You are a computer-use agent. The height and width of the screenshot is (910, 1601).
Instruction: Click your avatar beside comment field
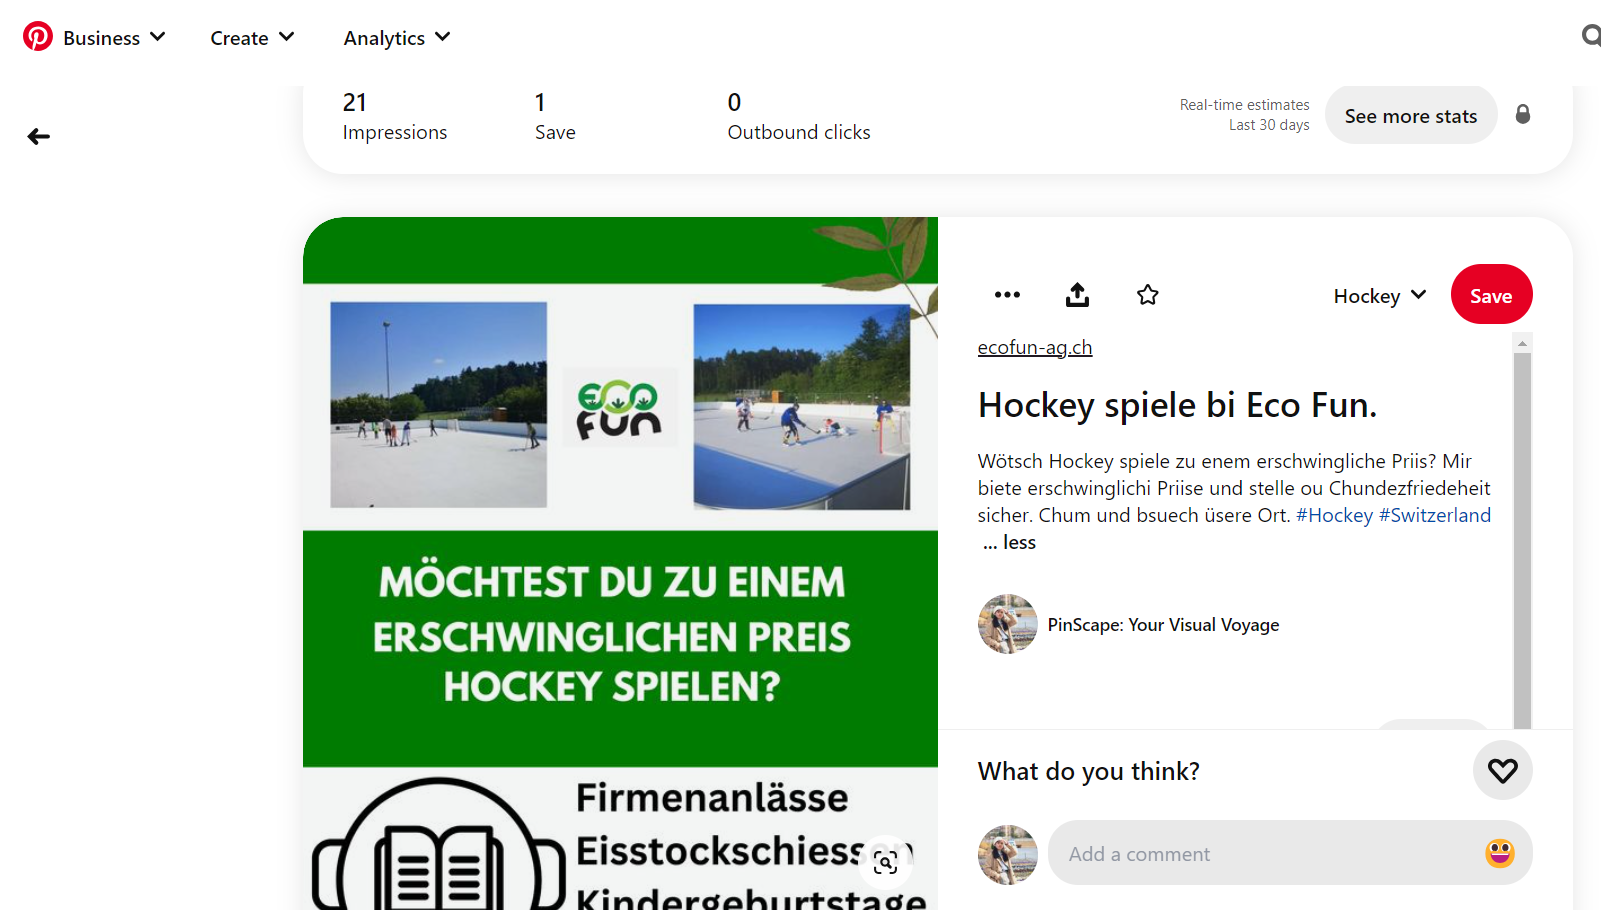coord(1008,855)
